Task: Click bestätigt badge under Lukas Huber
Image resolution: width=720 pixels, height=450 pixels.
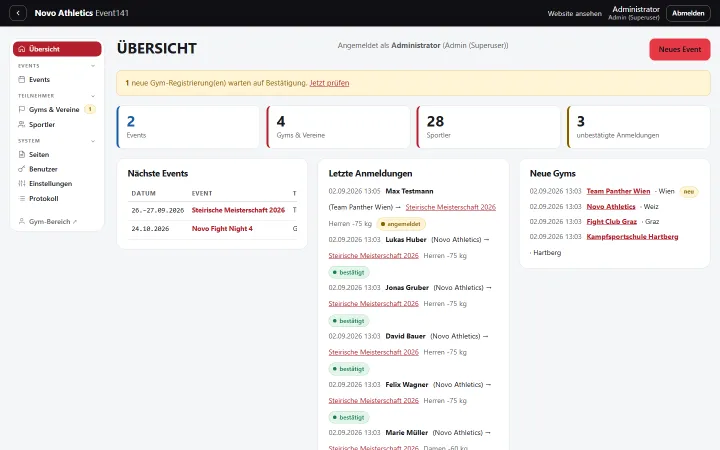Action: 349,272
